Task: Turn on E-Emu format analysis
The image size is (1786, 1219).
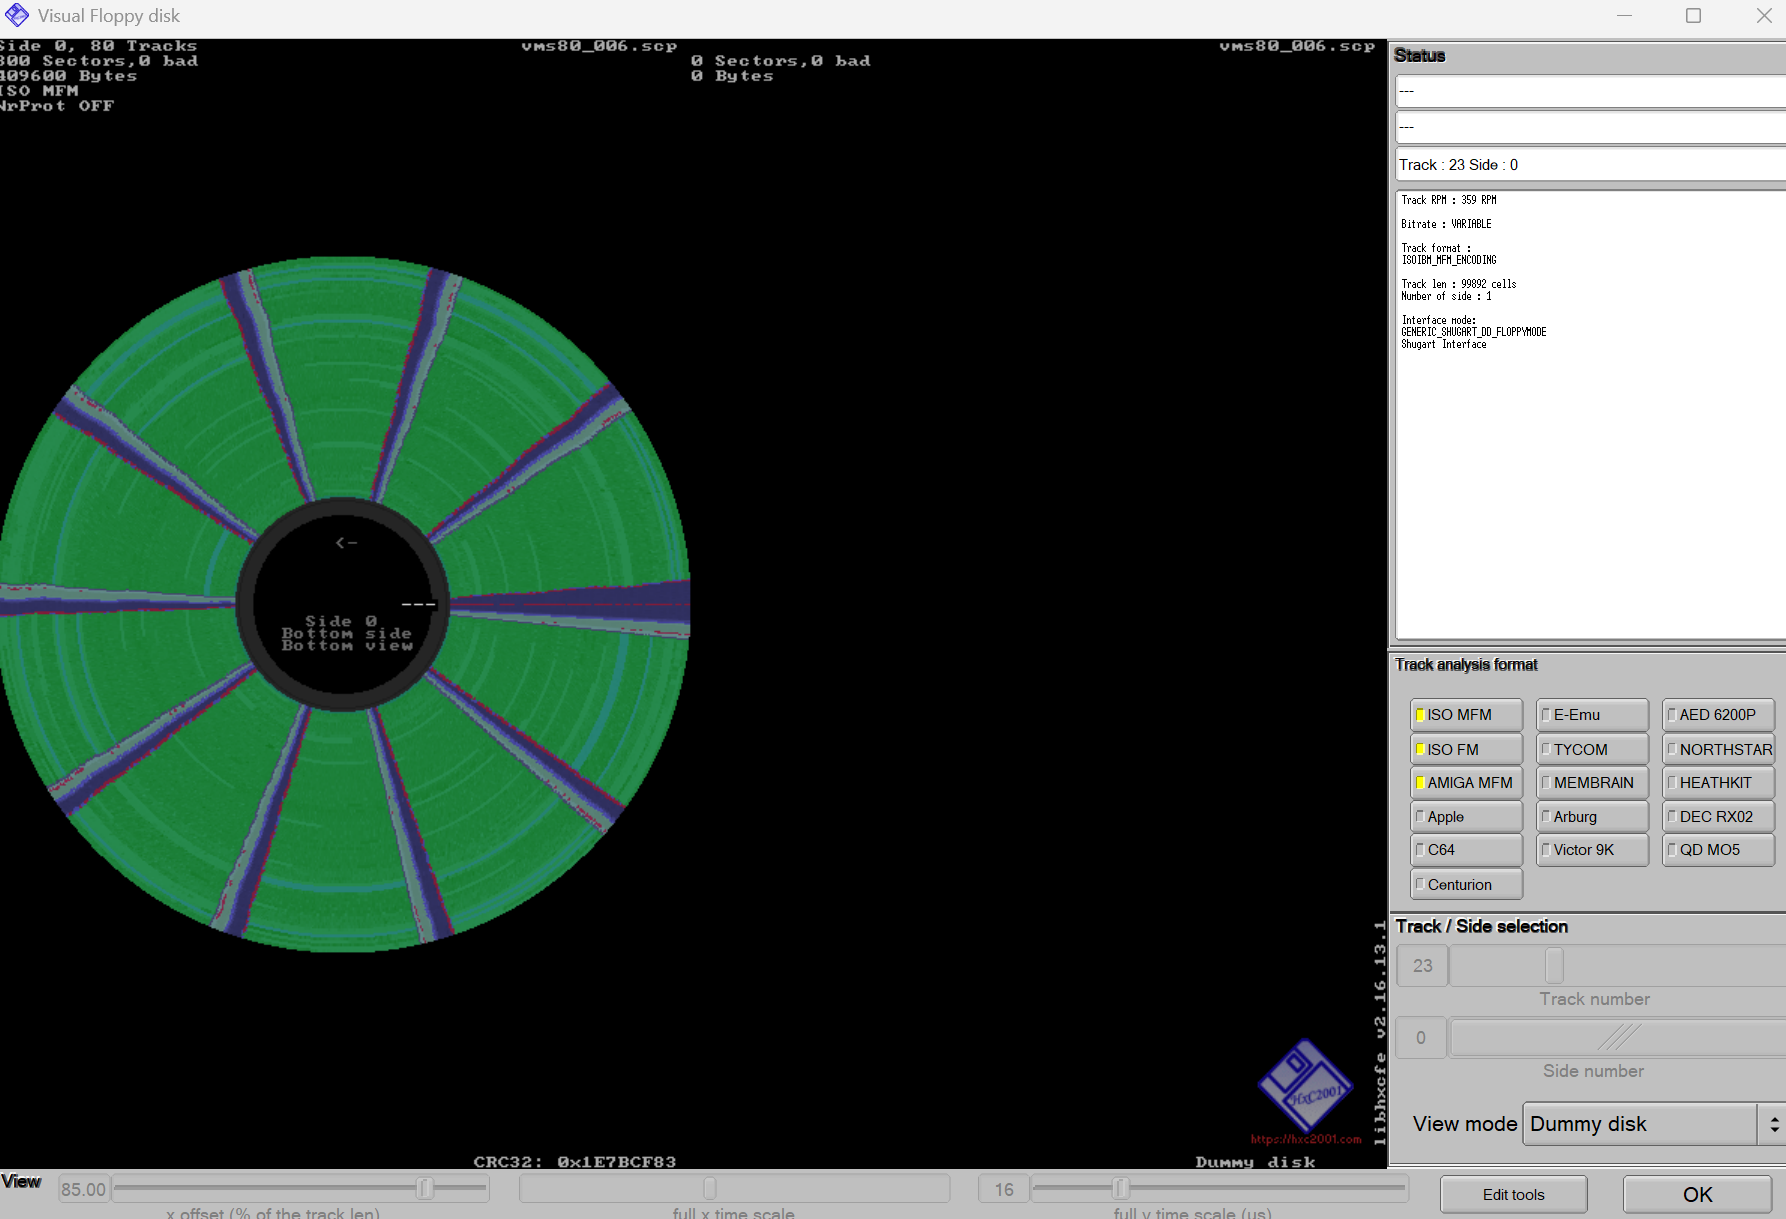Action: pos(1592,715)
